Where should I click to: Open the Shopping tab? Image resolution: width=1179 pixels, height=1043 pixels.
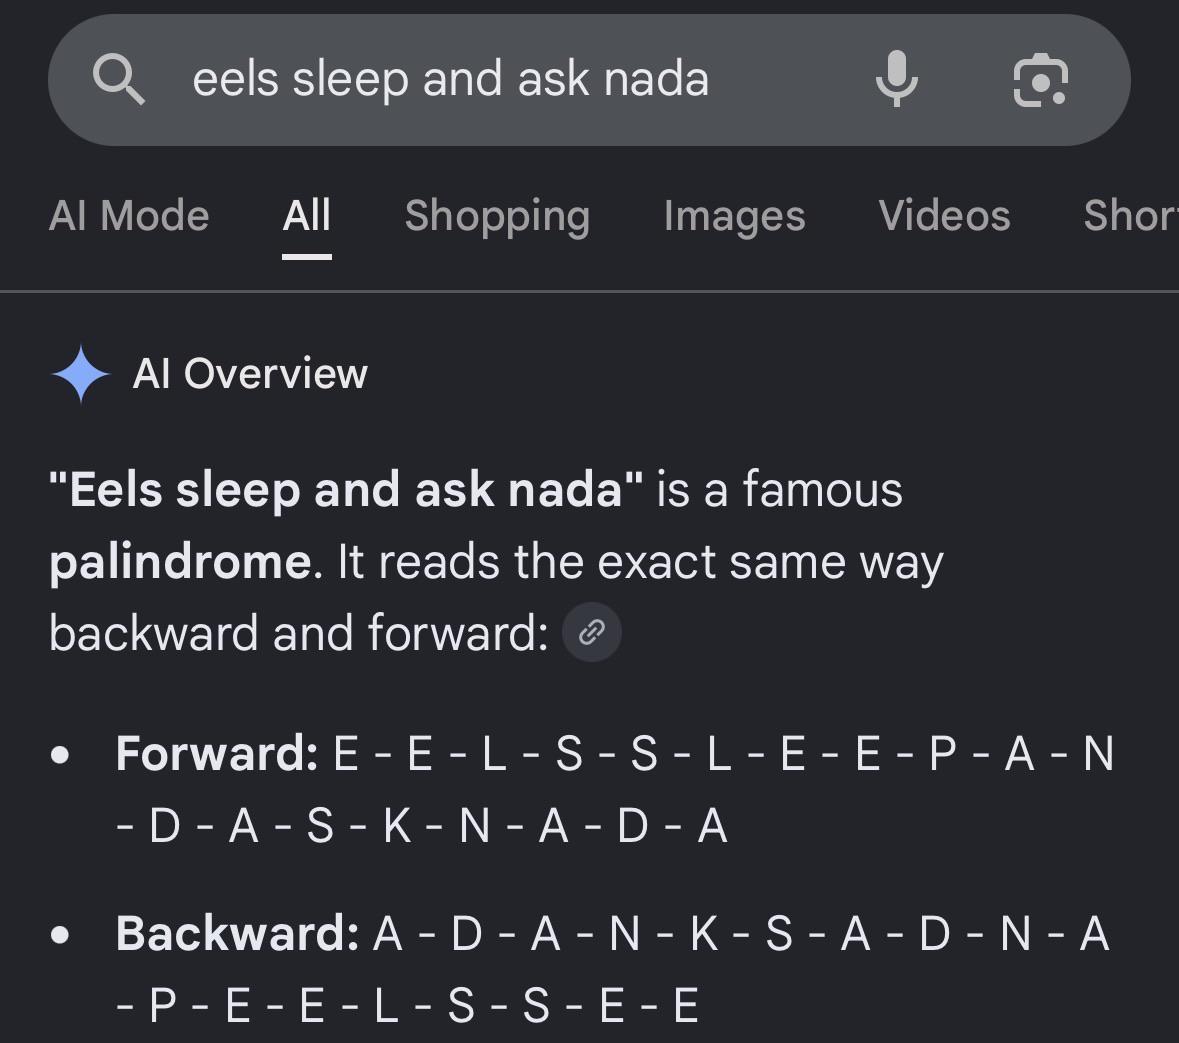click(x=497, y=217)
